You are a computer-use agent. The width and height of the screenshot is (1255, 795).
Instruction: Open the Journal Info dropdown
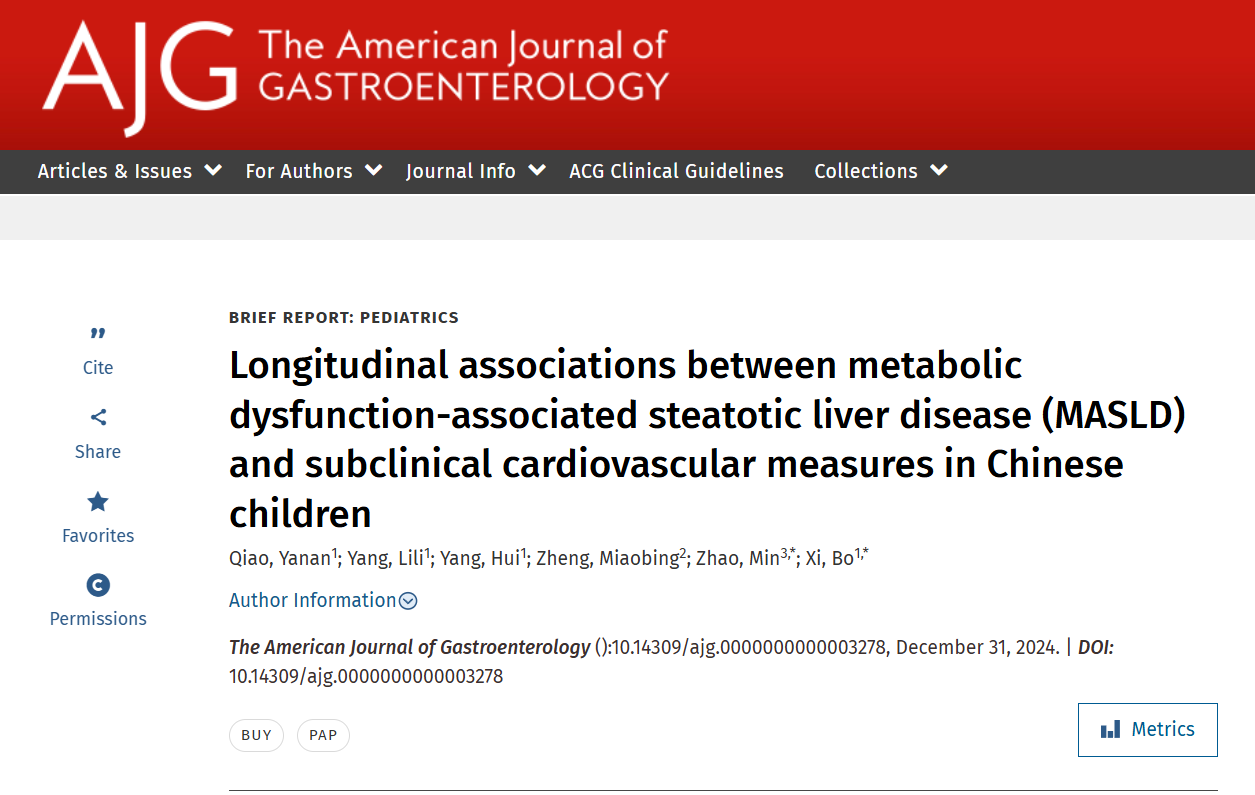tap(476, 171)
